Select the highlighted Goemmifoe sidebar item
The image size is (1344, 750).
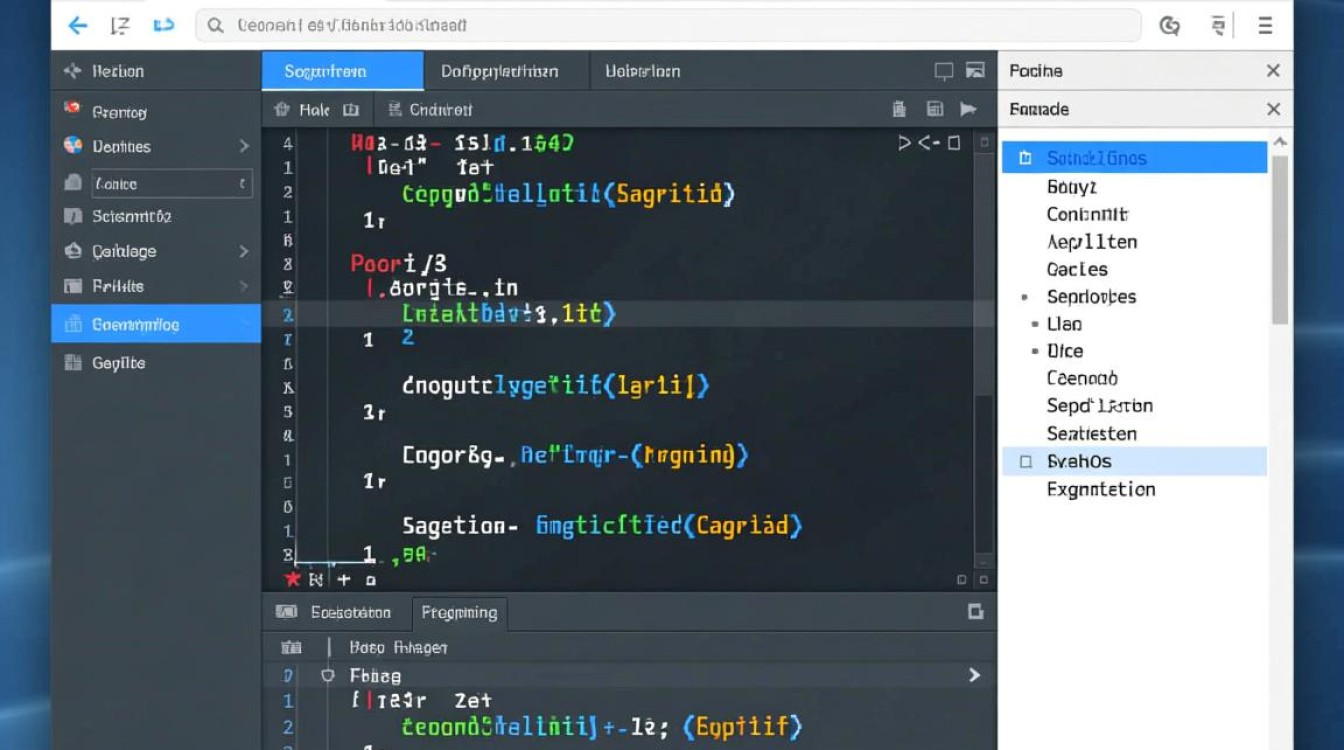156,324
